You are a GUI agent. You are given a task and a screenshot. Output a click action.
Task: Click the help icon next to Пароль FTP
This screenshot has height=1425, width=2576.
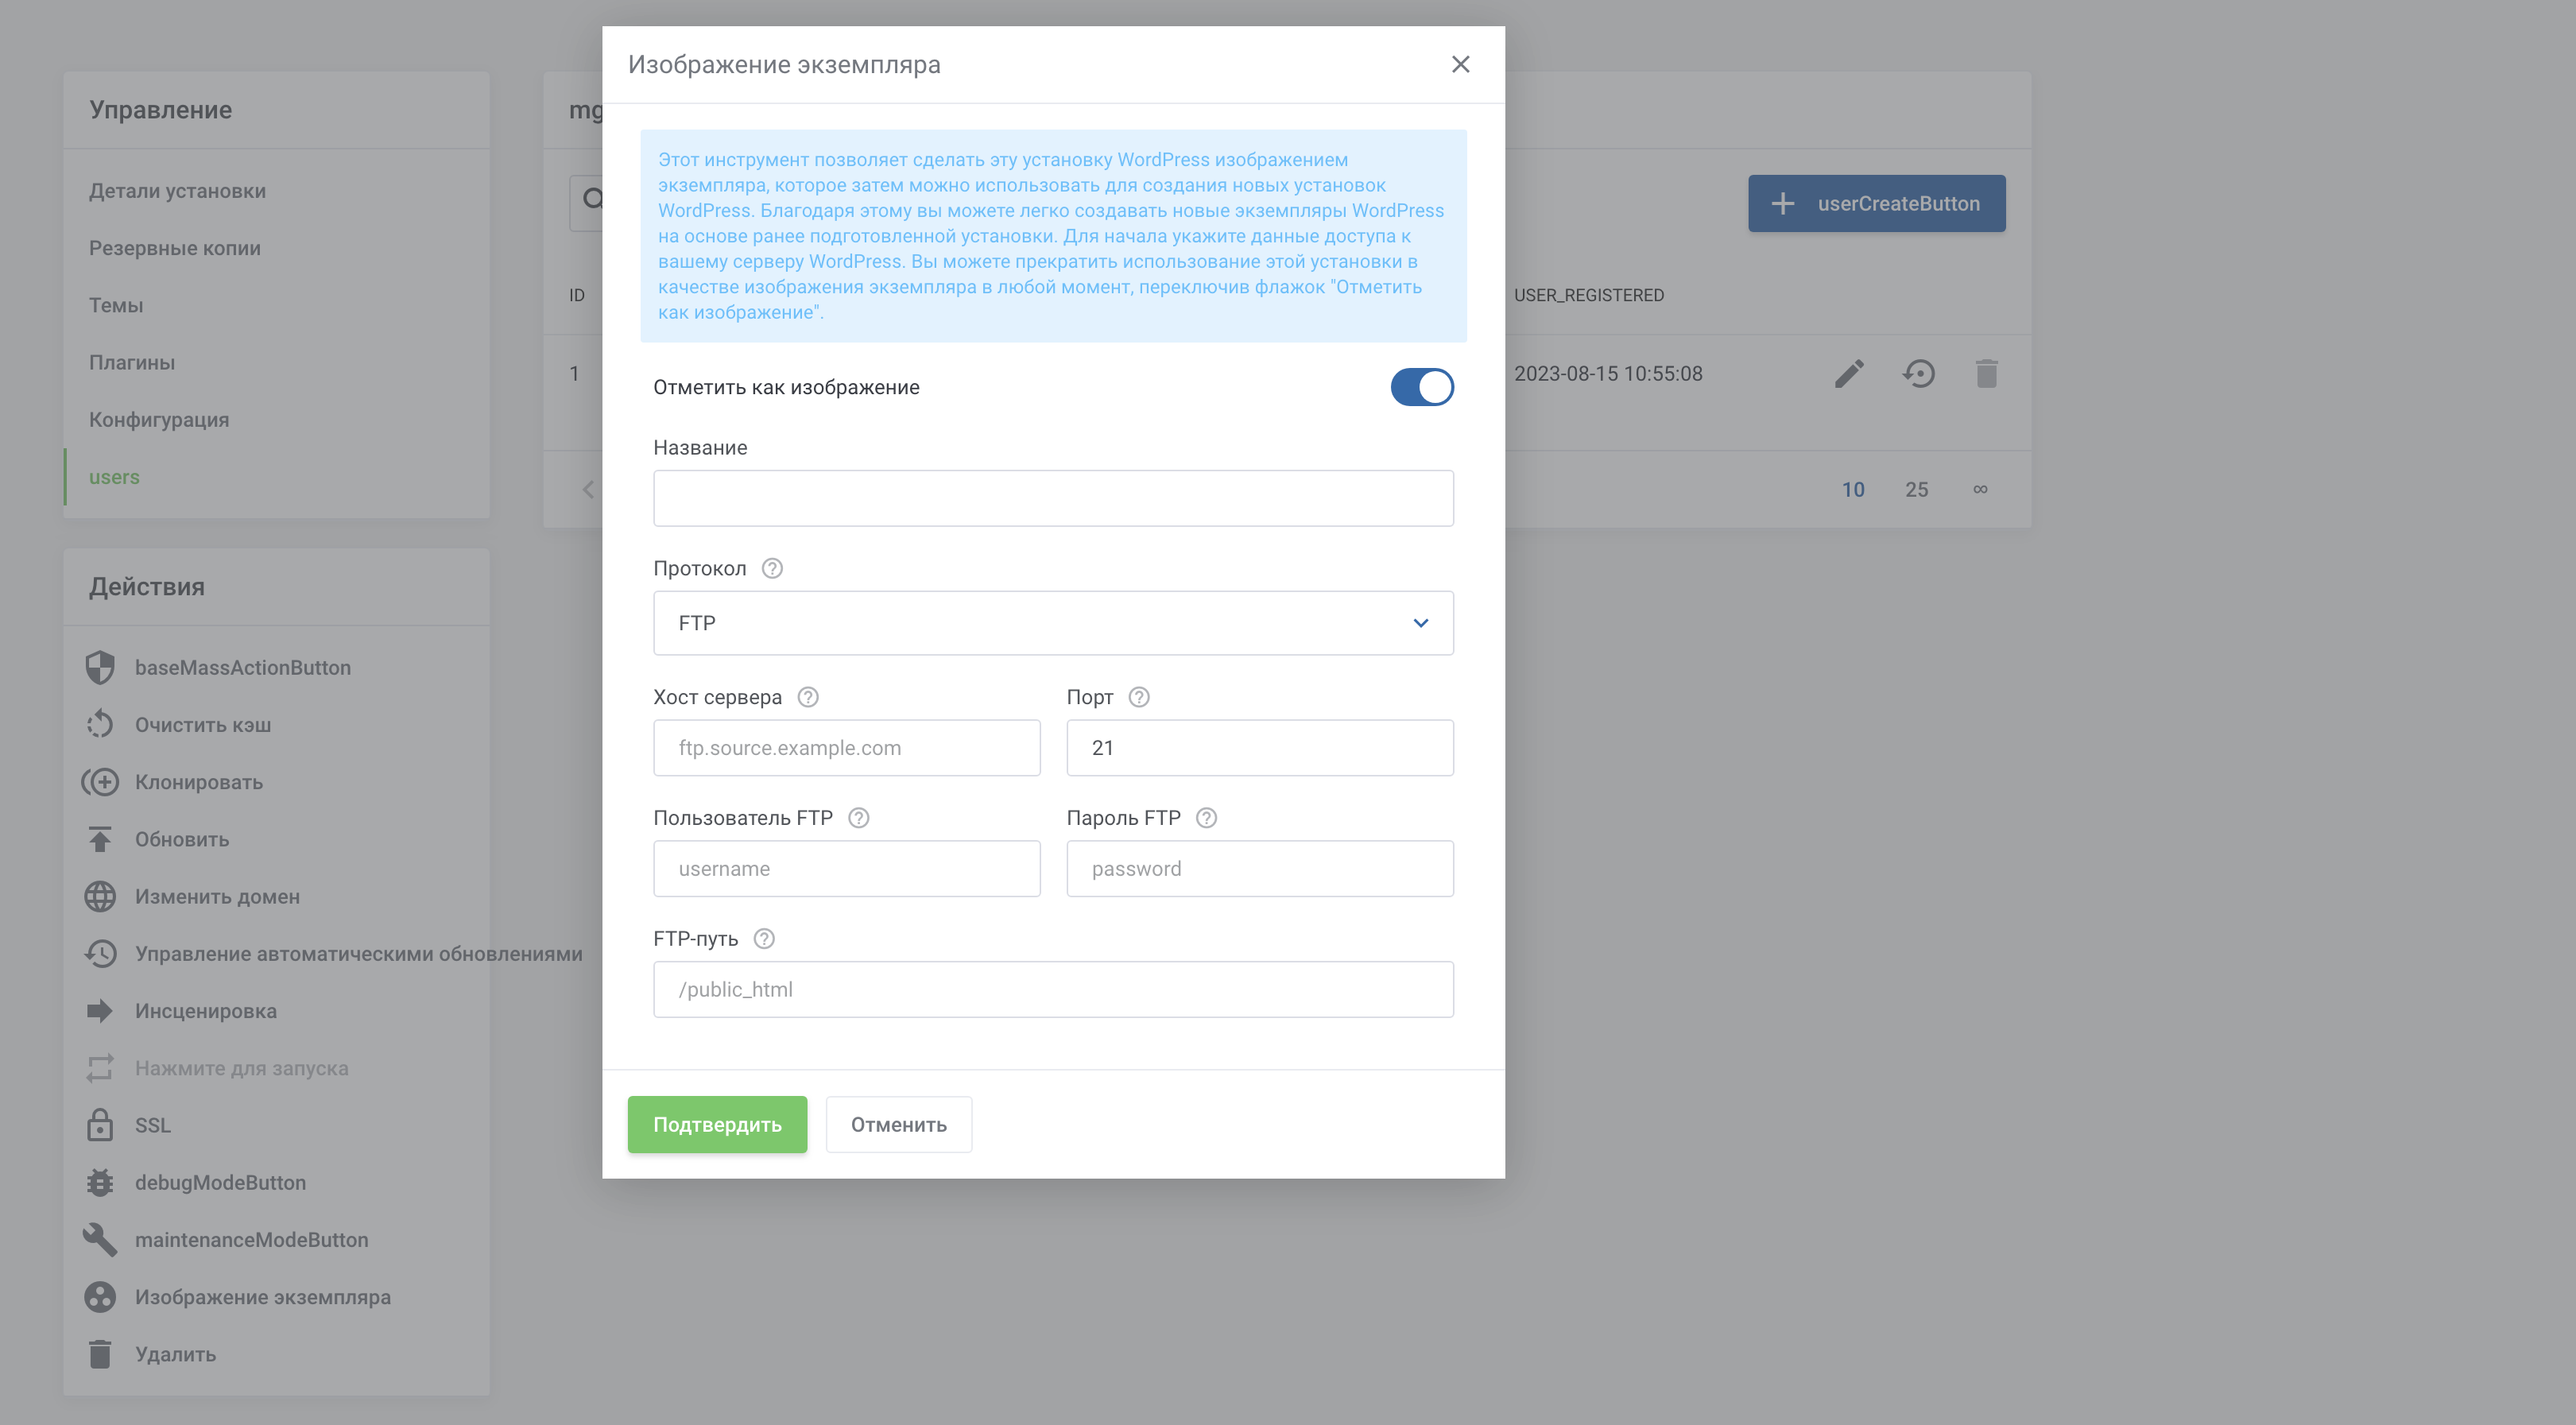tap(1206, 818)
